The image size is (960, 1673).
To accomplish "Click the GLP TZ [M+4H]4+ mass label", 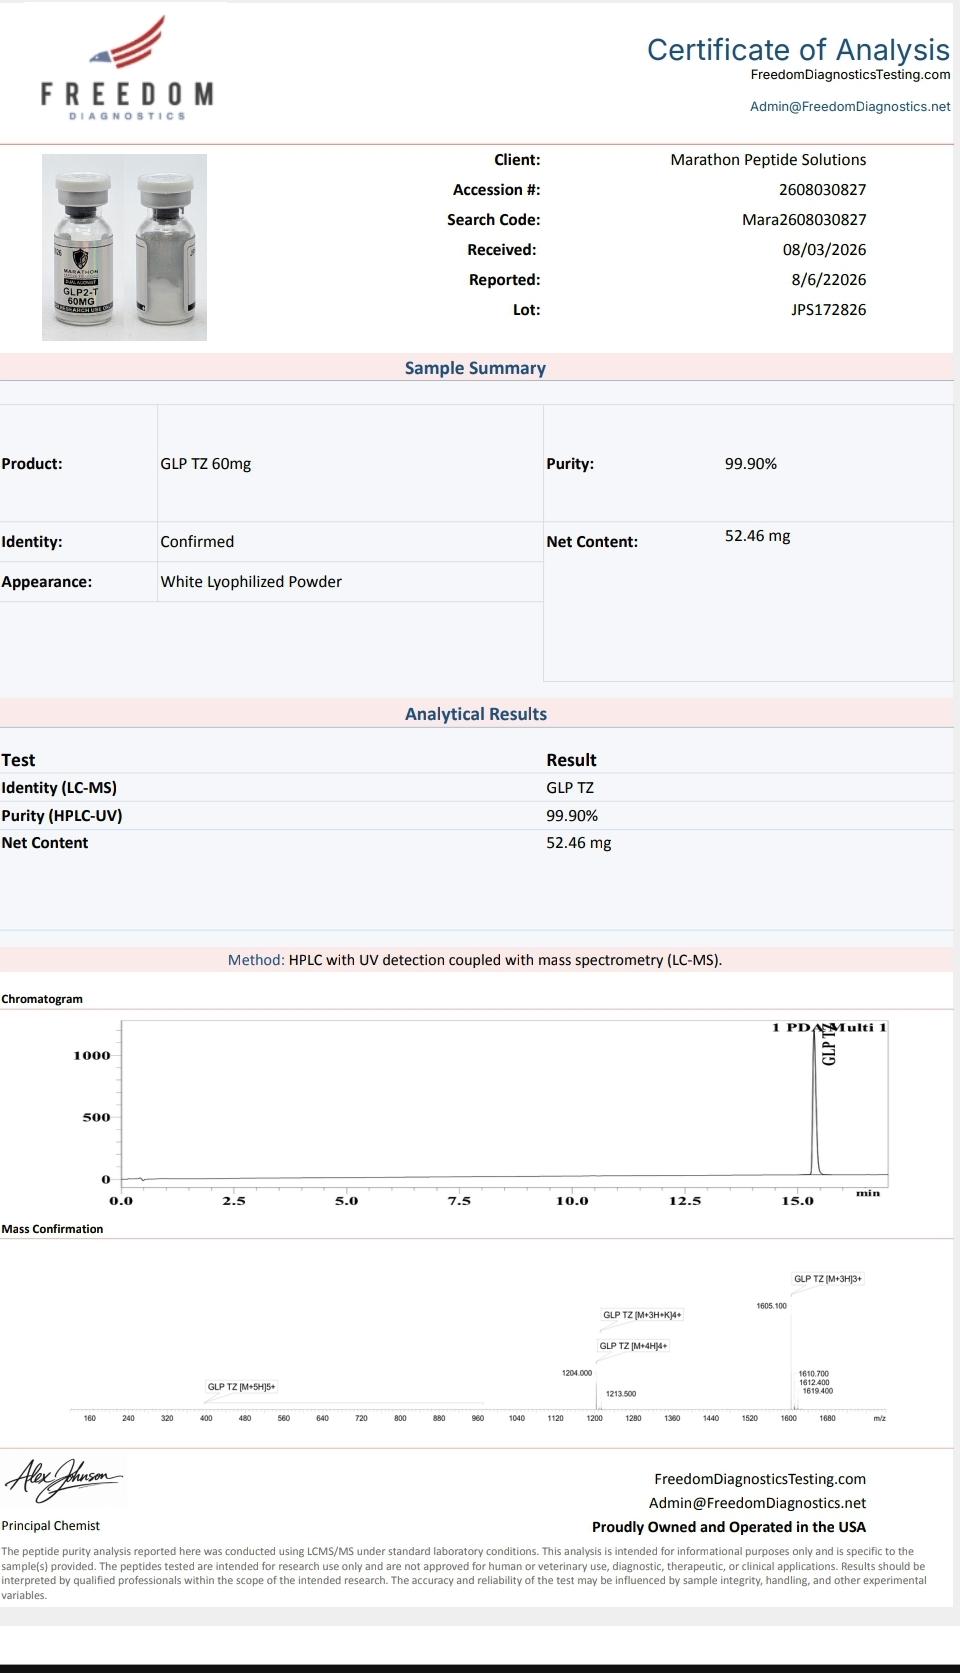I will click(633, 1346).
